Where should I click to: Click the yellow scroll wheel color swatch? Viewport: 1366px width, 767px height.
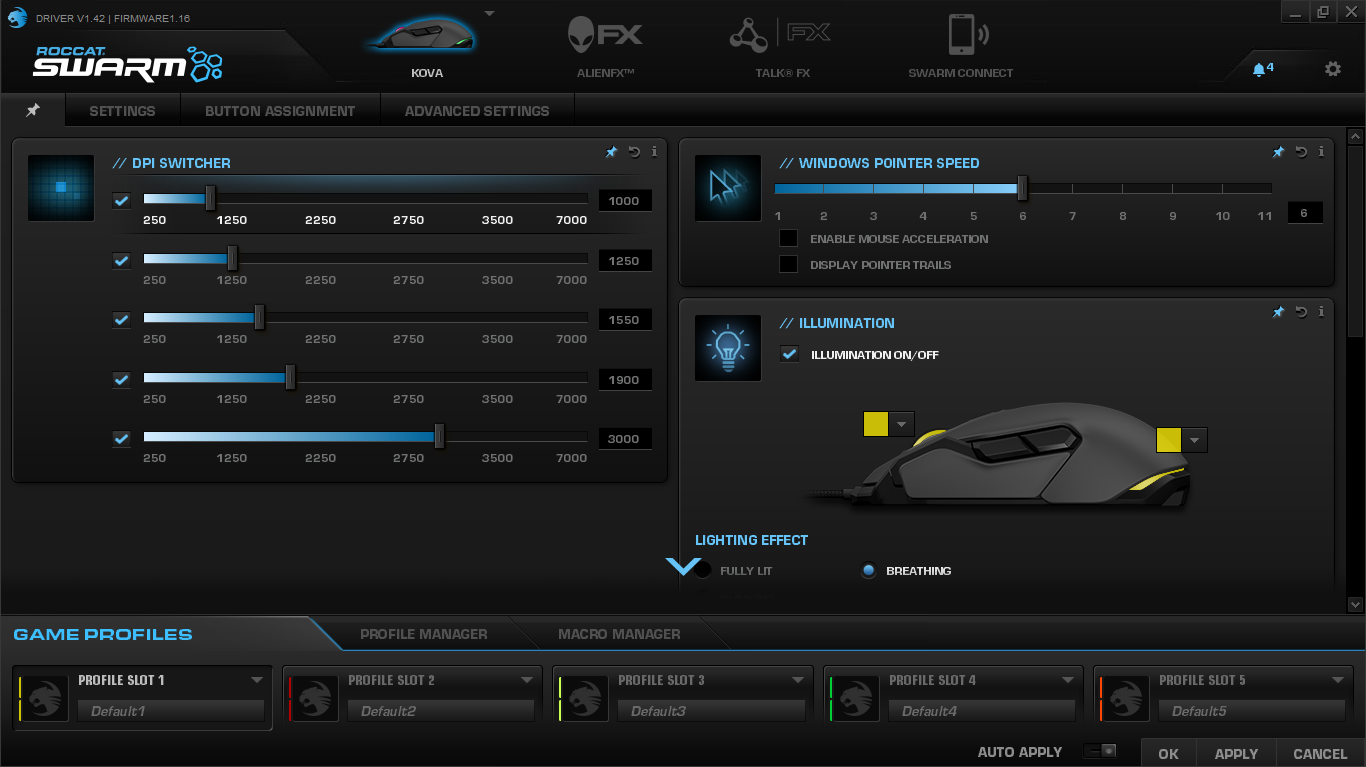pos(875,424)
